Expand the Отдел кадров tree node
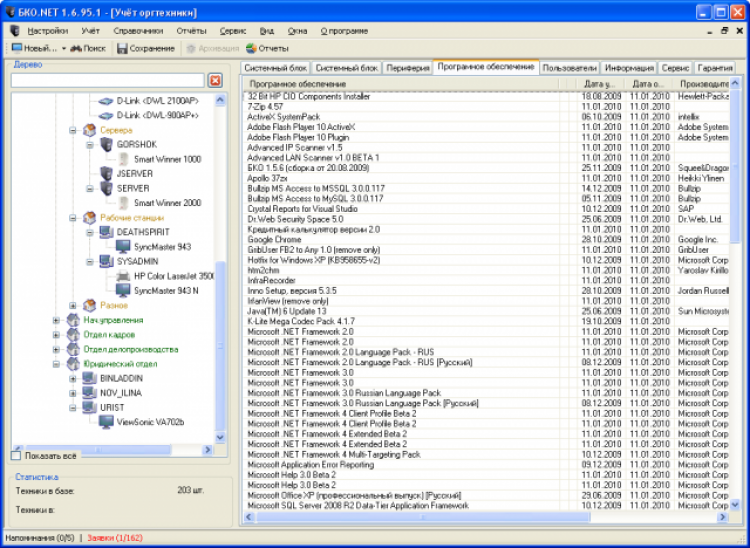This screenshot has height=548, width=750. pyautogui.click(x=56, y=335)
